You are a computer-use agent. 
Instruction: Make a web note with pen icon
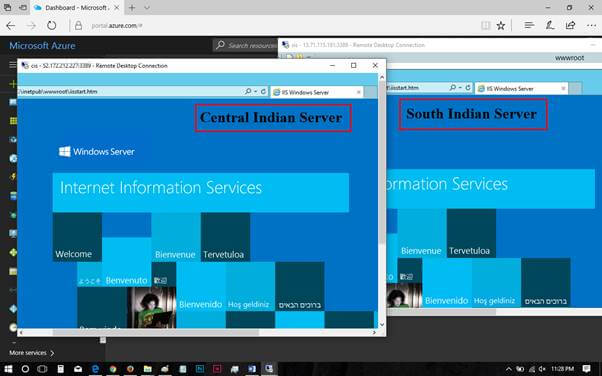550,25
